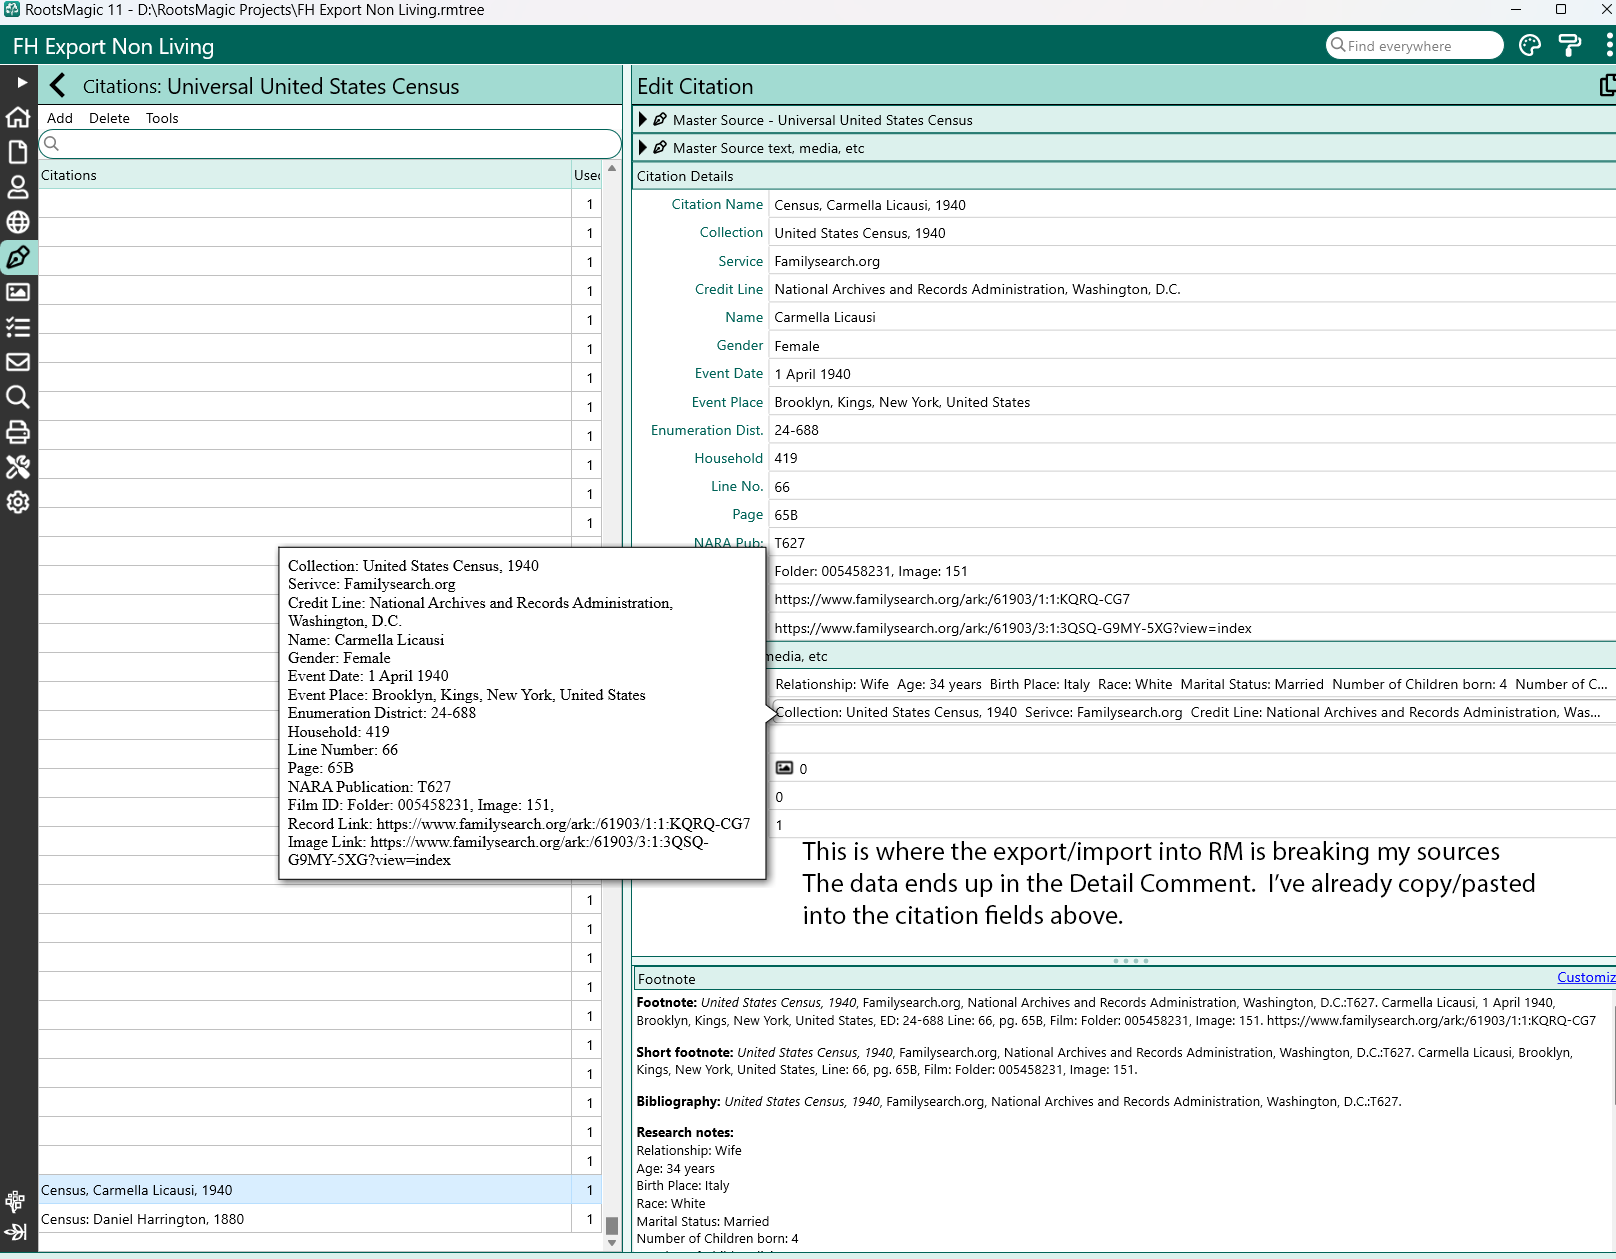Go back with the Citations arrow
Screen dimensions: 1616x1259
58,86
